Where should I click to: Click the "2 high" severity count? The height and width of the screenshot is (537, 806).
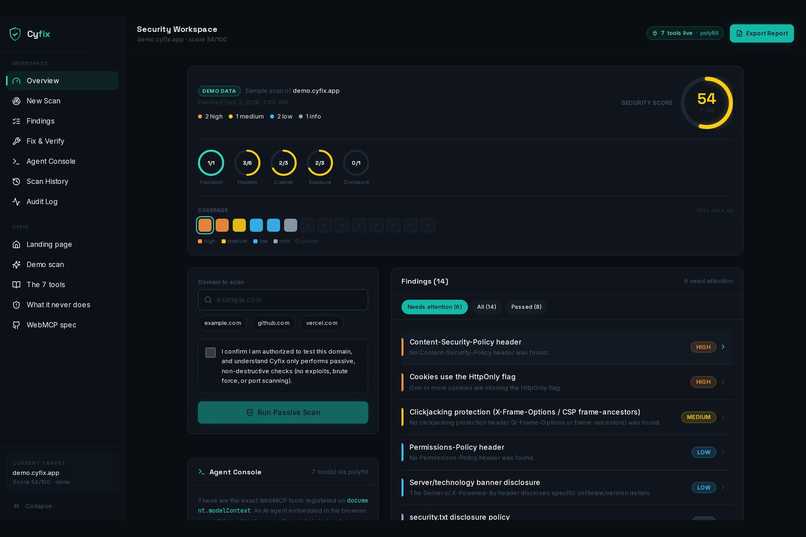coord(210,117)
